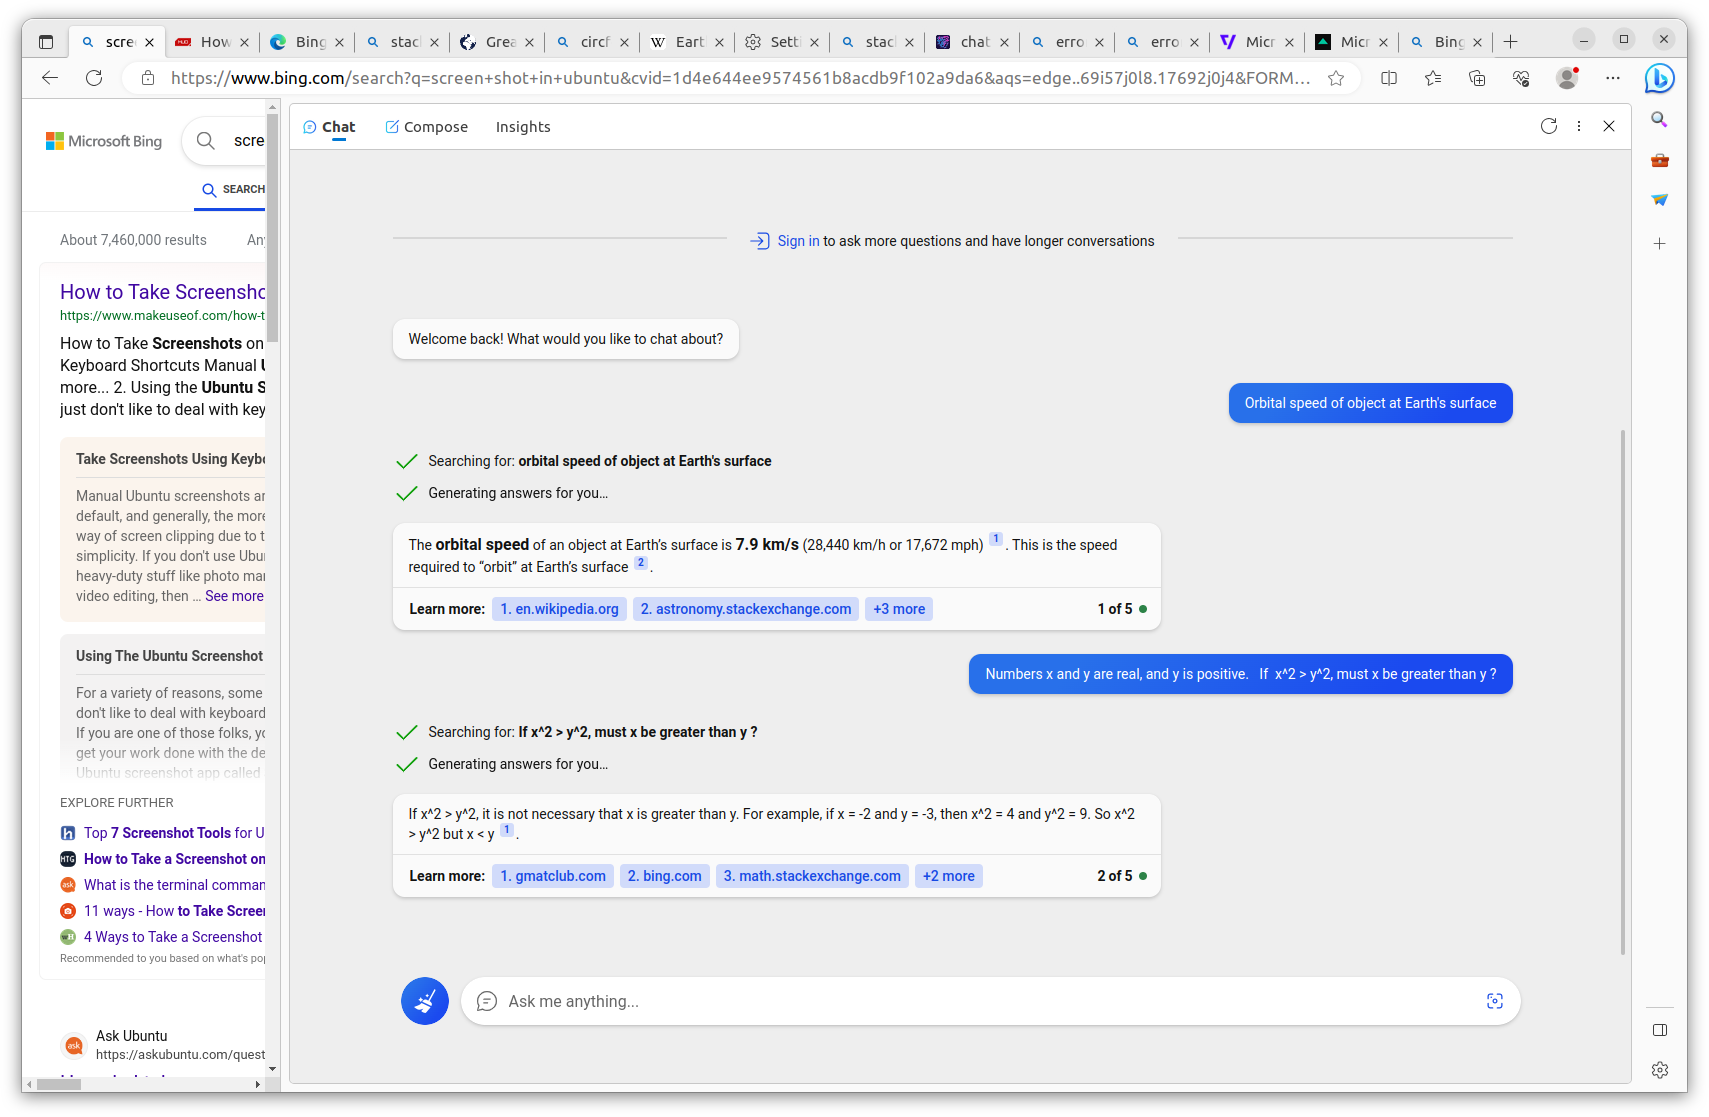
Task: Open a new browser tab with plus button
Action: pos(1510,42)
